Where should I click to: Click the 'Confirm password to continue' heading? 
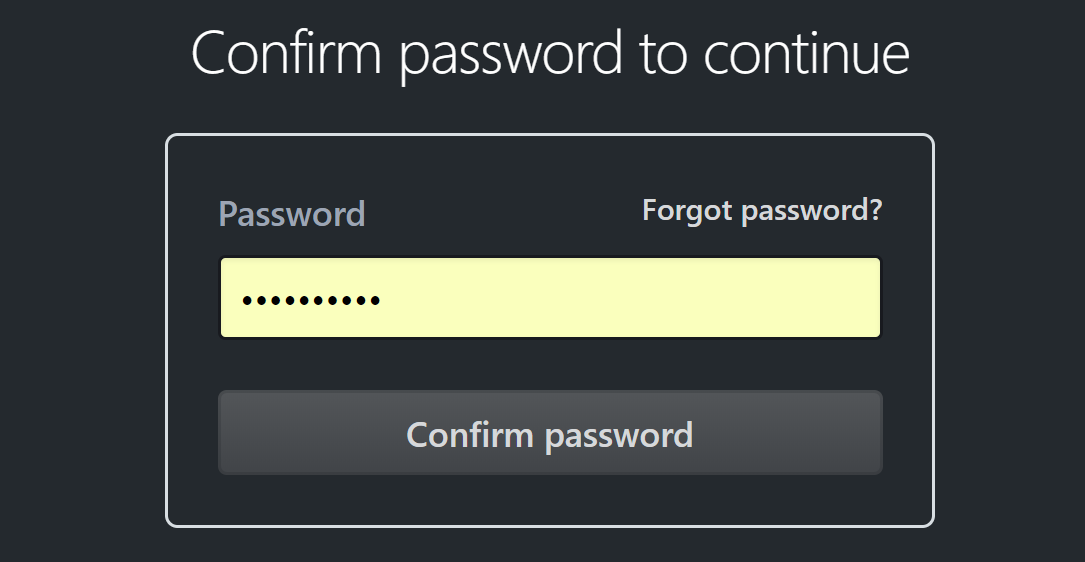[x=550, y=53]
